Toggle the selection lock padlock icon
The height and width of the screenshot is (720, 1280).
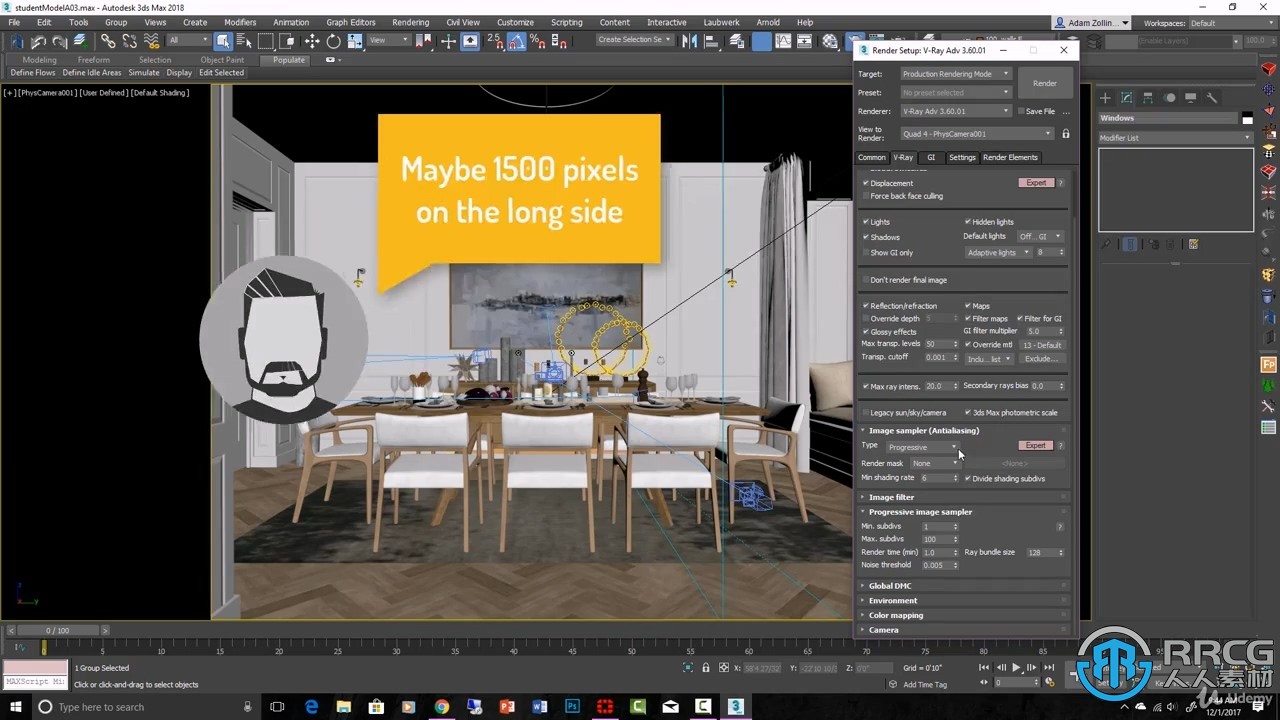[706, 668]
